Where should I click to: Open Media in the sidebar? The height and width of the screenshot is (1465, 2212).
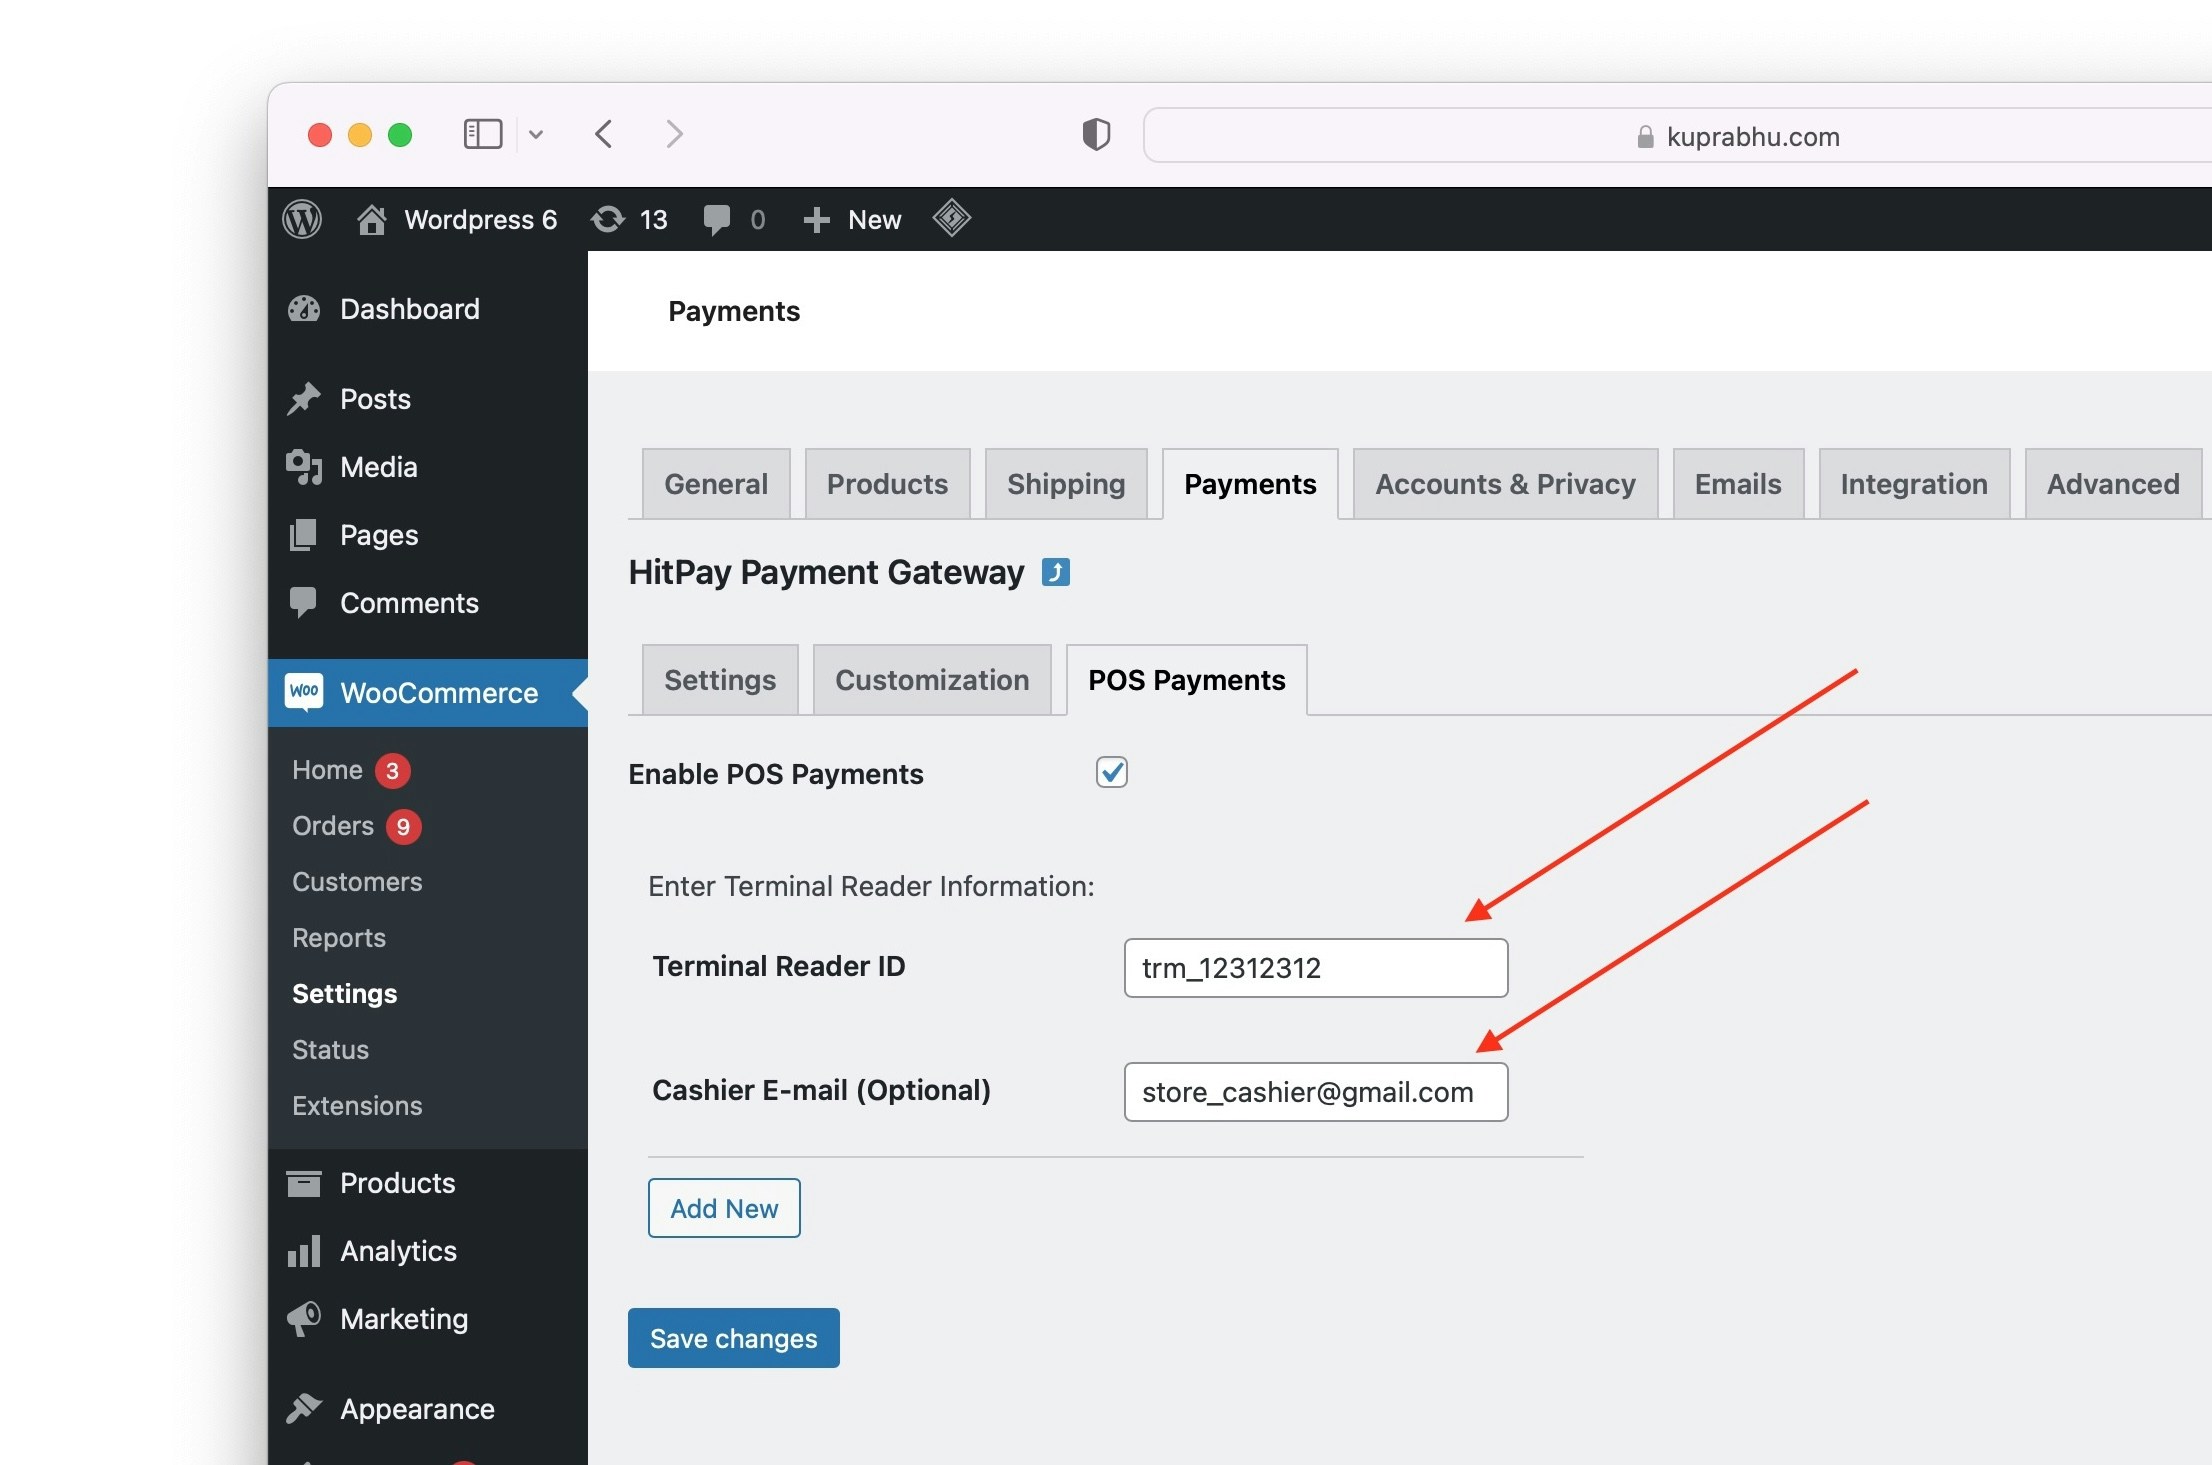(x=428, y=467)
